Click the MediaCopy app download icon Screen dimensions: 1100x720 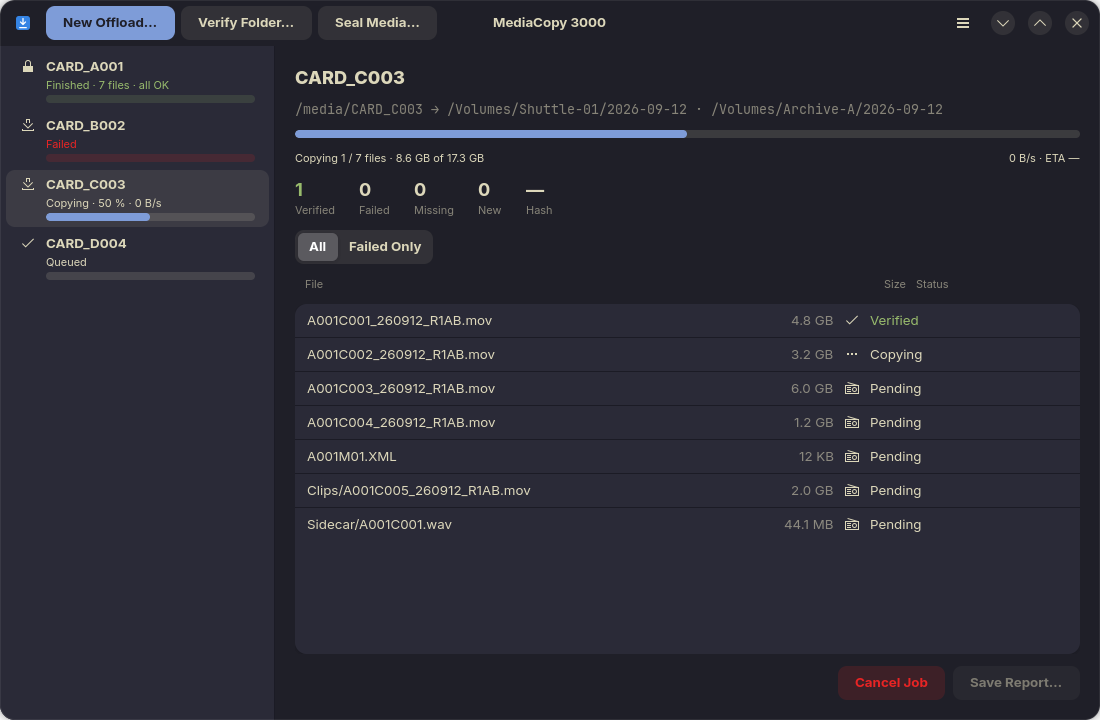click(23, 23)
